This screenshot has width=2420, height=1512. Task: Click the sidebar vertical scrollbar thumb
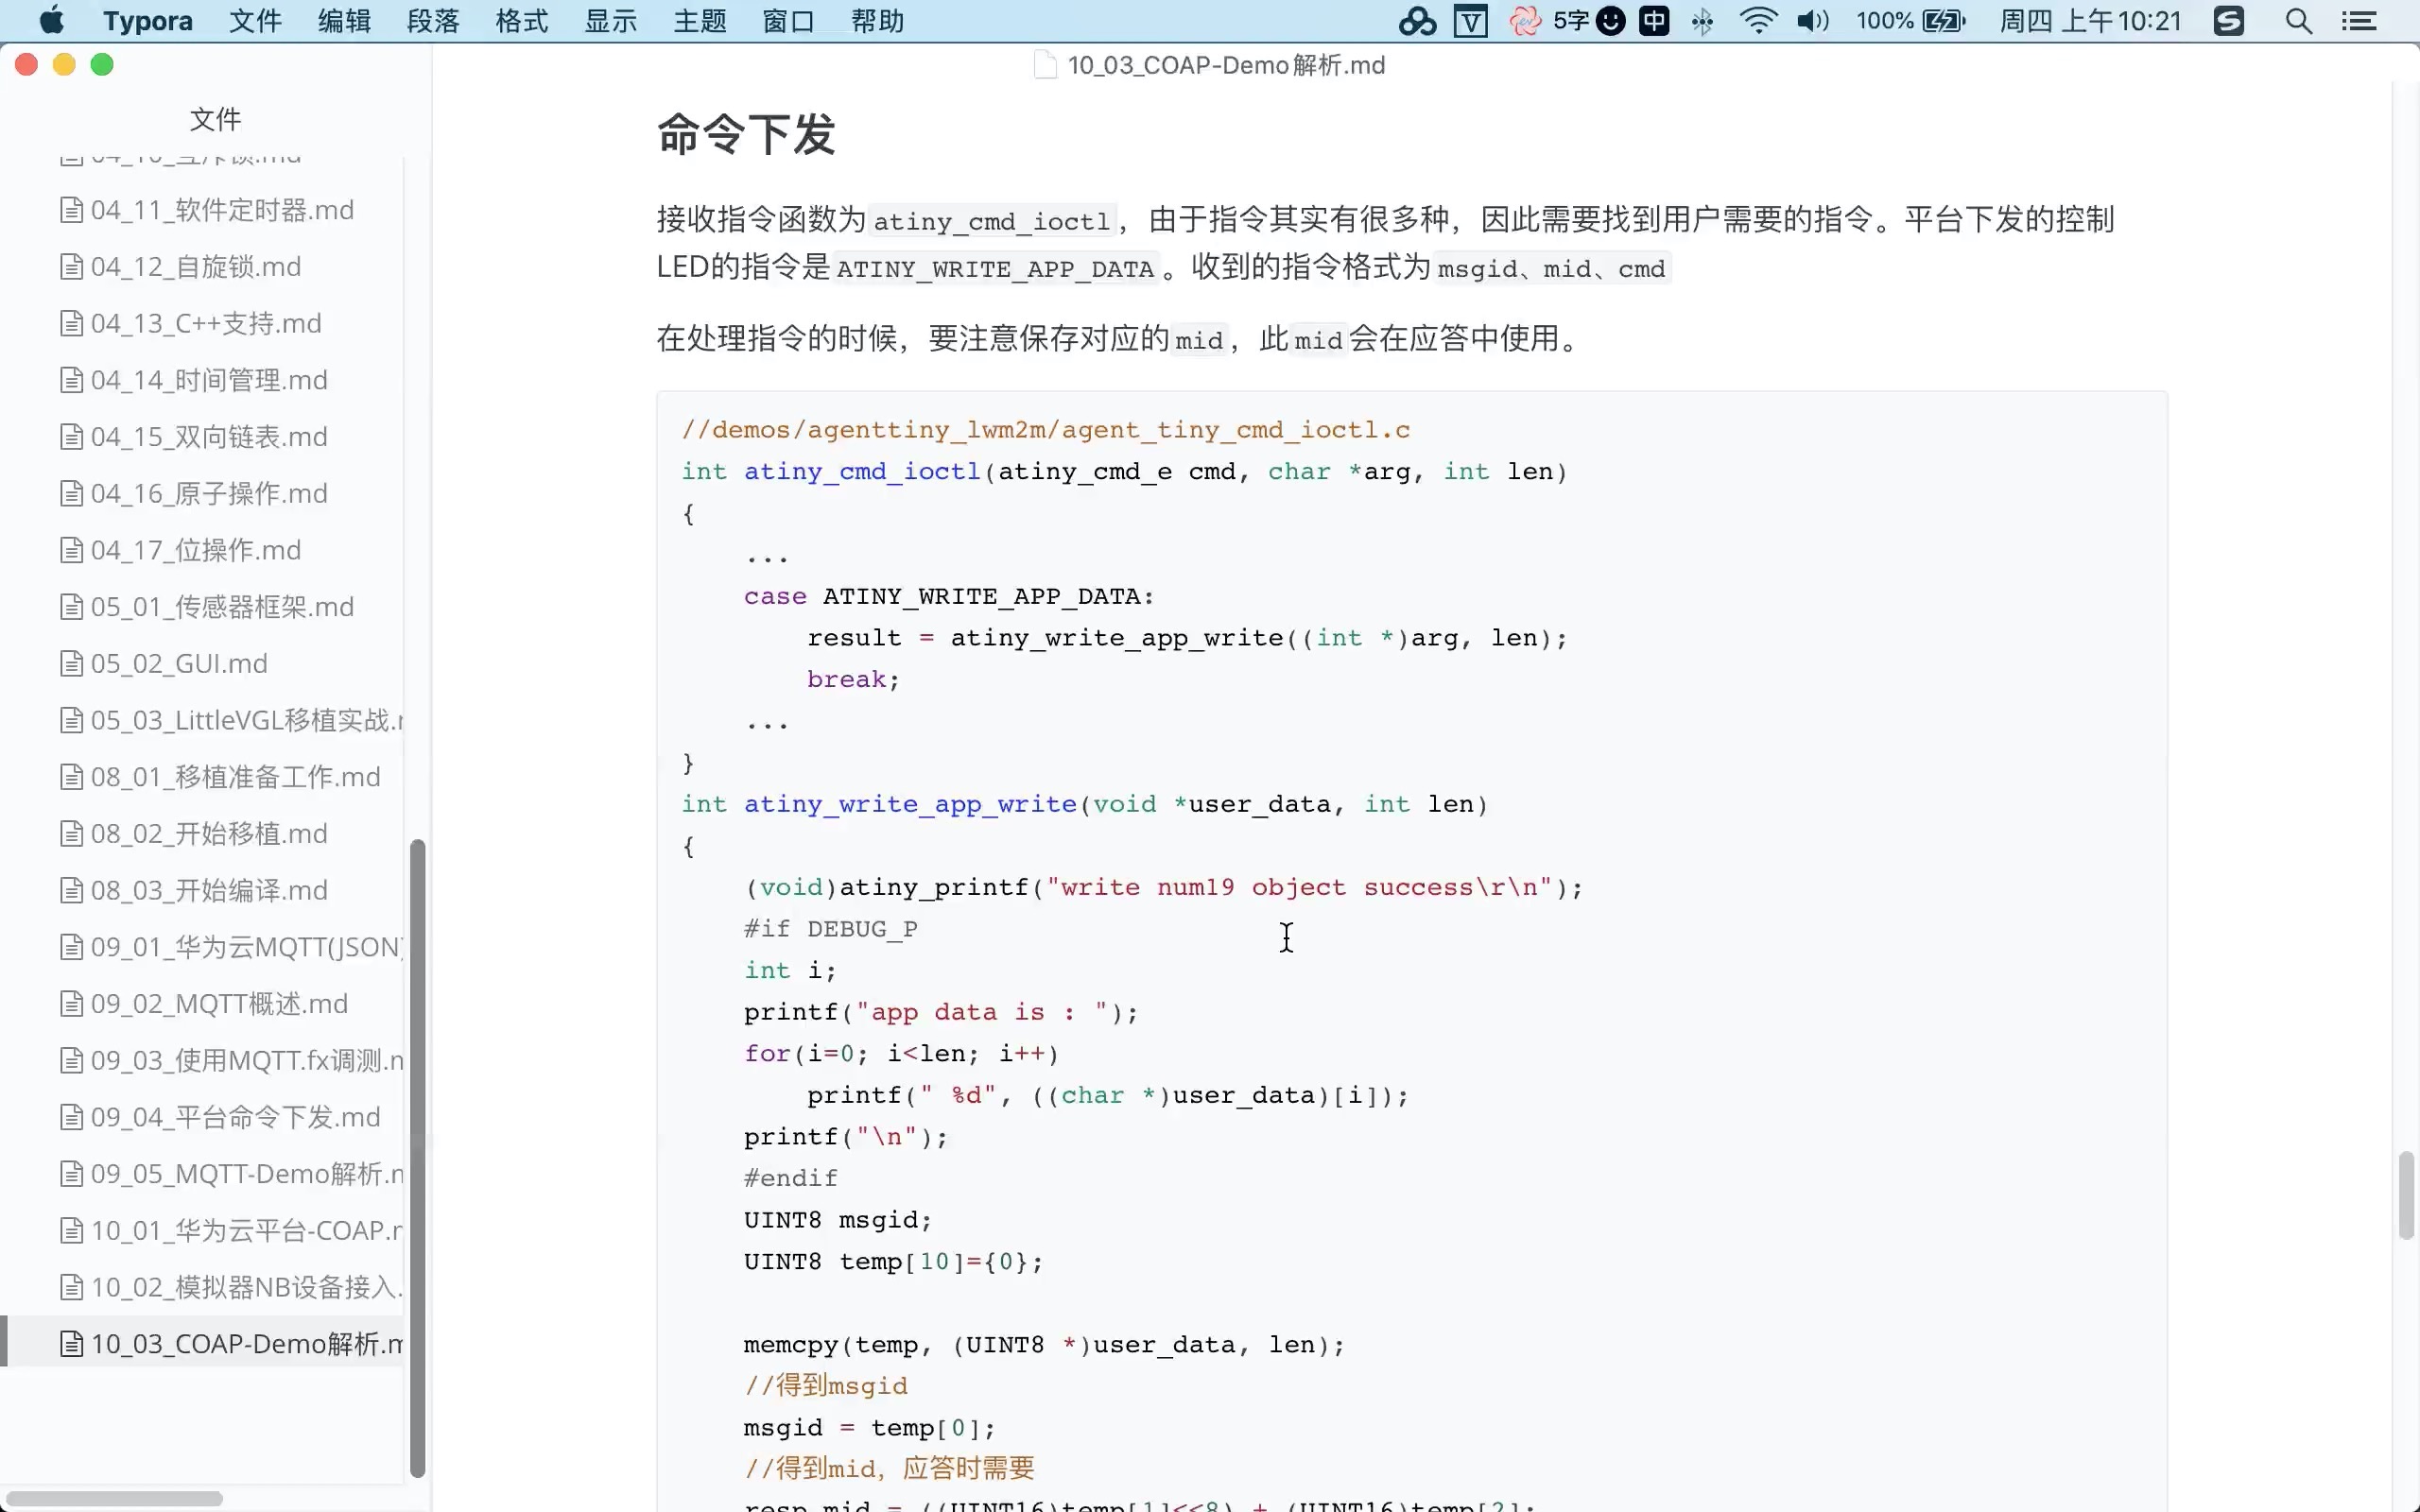click(x=418, y=1158)
